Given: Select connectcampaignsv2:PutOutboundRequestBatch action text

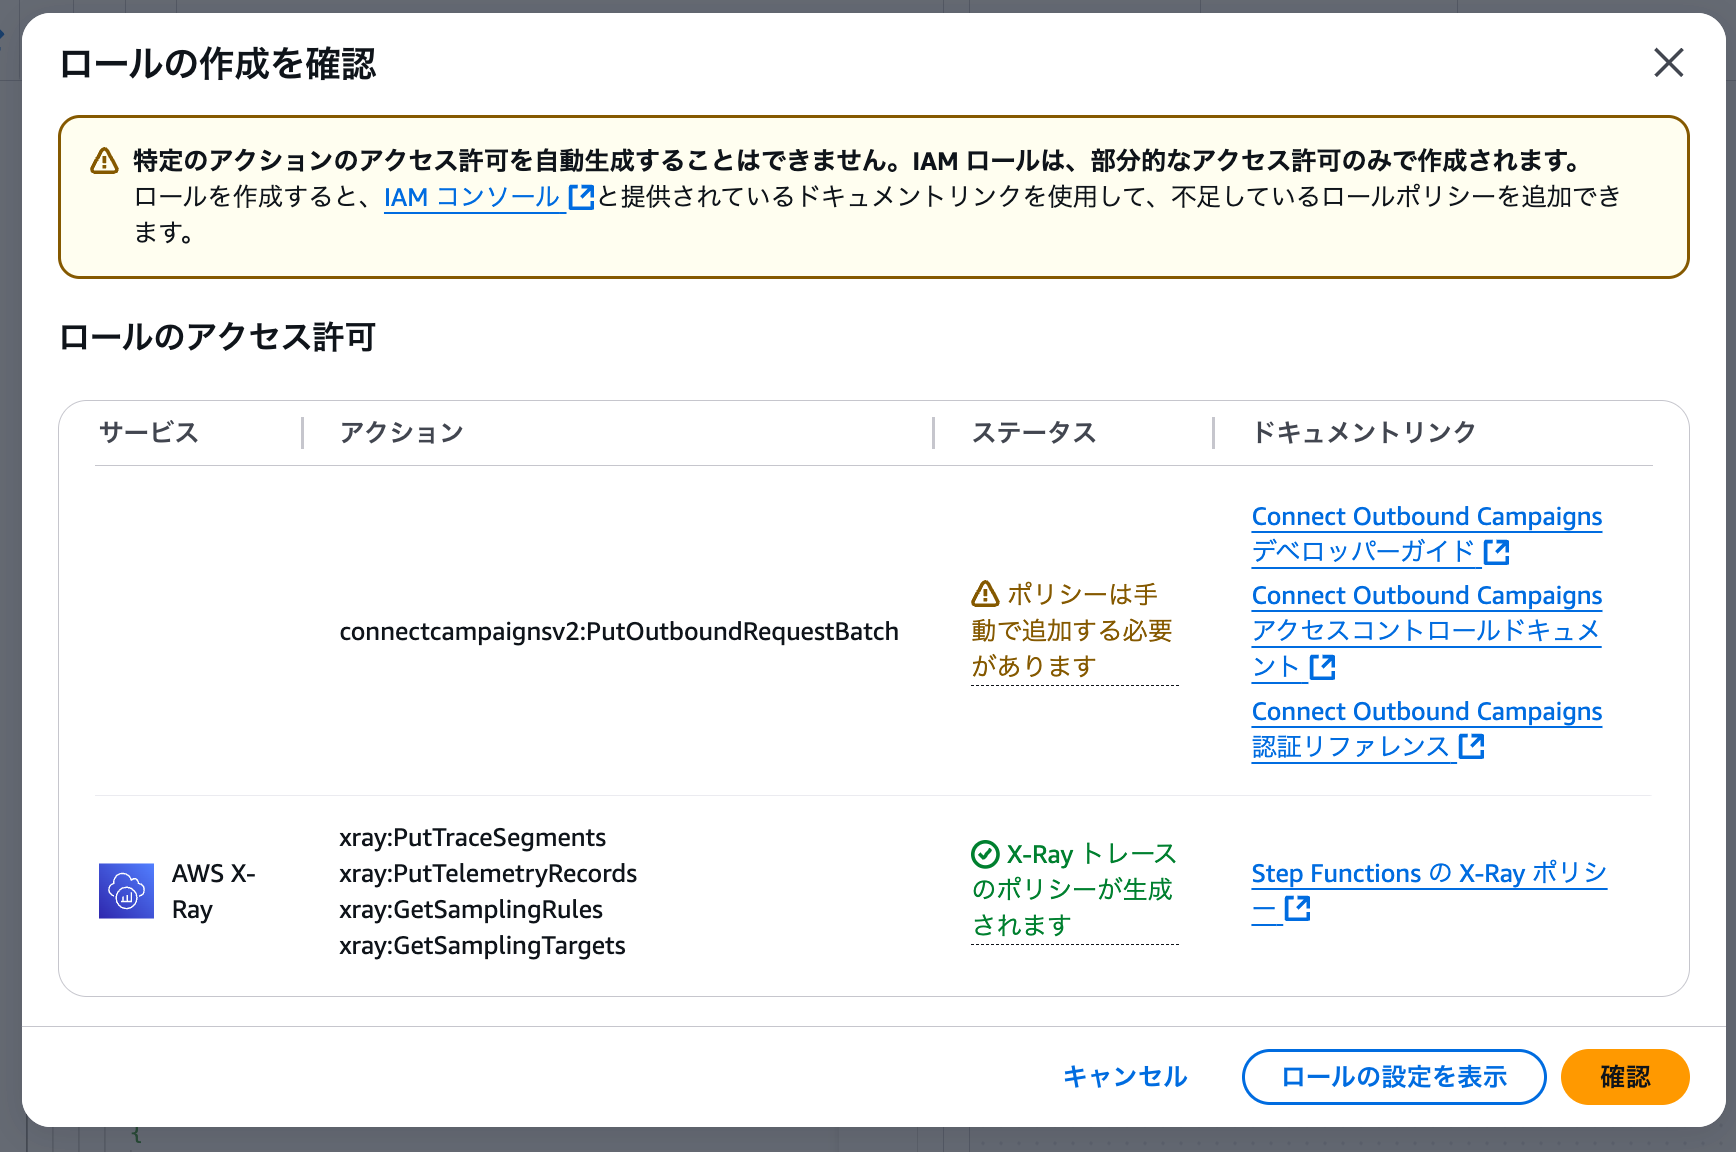Looking at the screenshot, I should tap(619, 632).
